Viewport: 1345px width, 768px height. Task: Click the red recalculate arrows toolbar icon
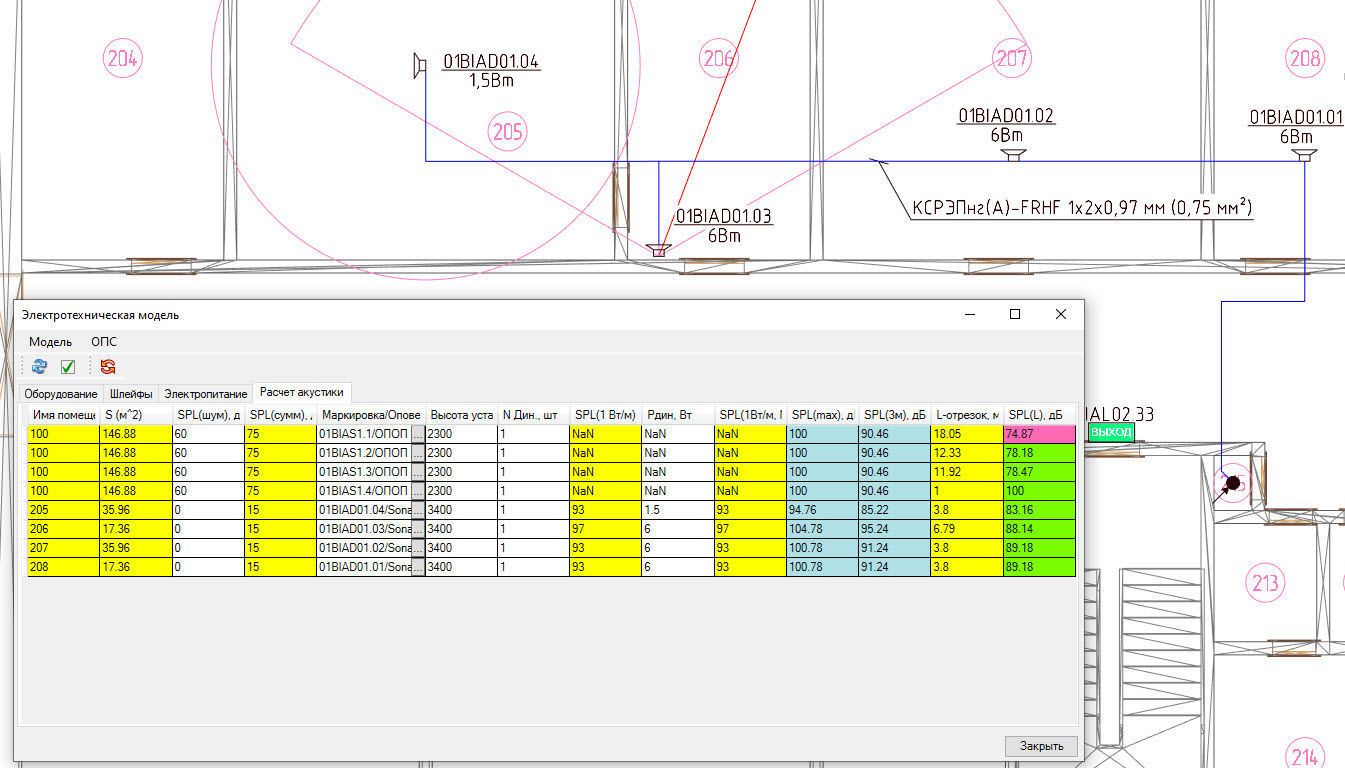pos(108,367)
